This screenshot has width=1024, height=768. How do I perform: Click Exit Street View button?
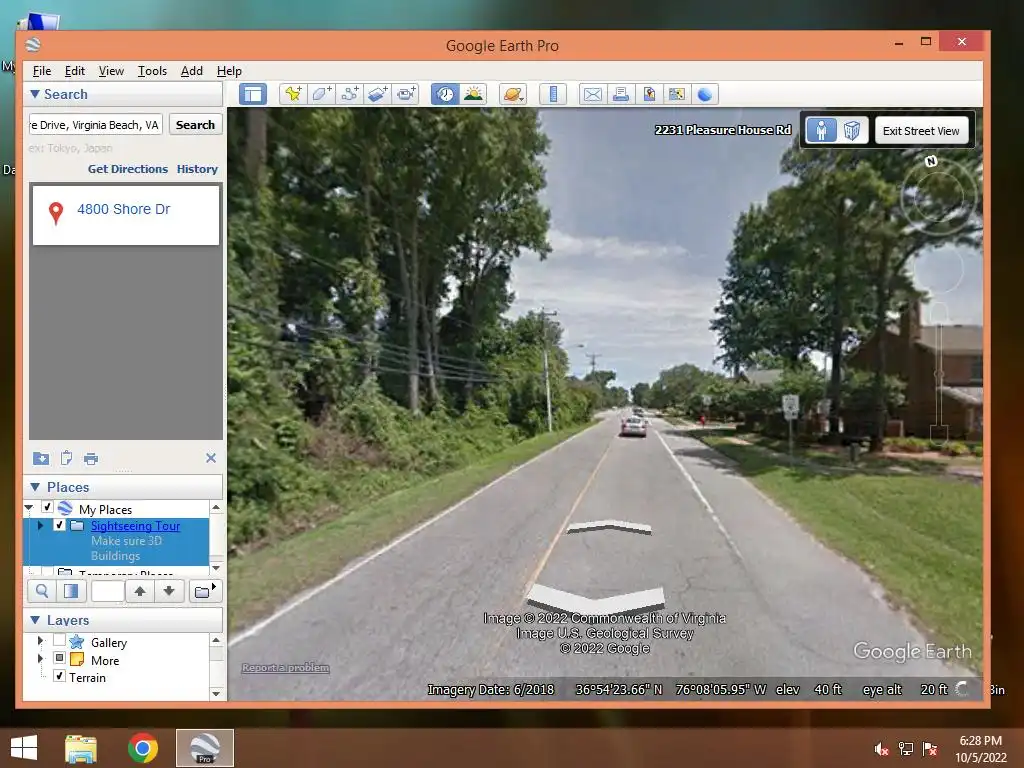(921, 131)
